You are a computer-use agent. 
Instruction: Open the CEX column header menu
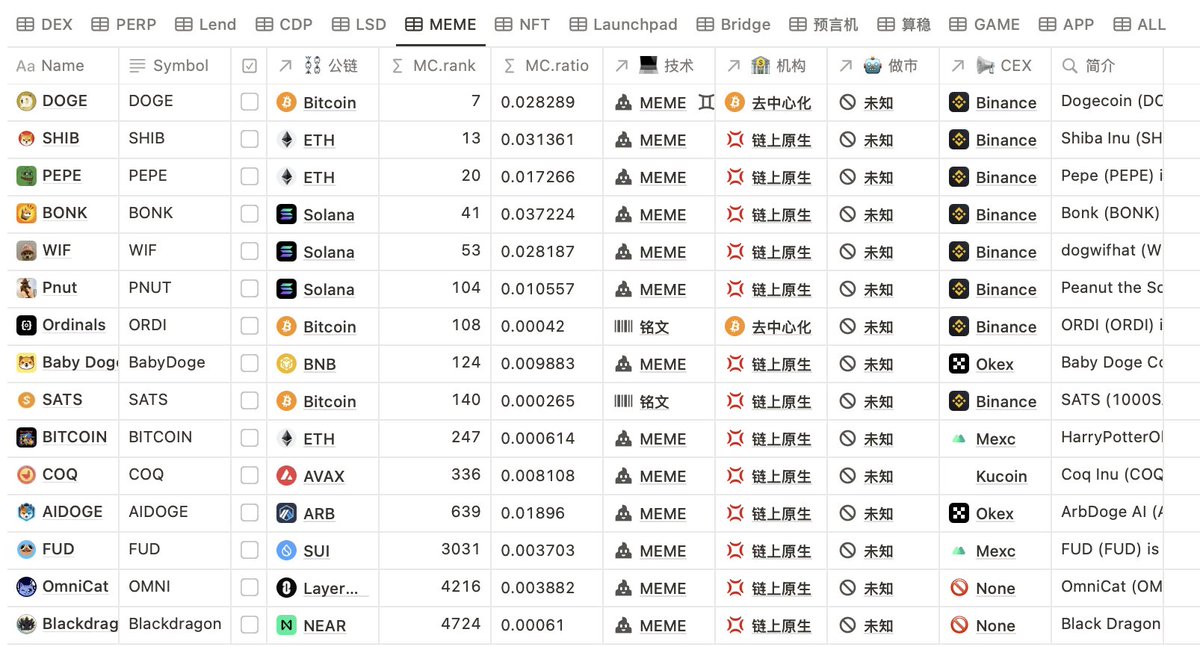click(x=995, y=66)
